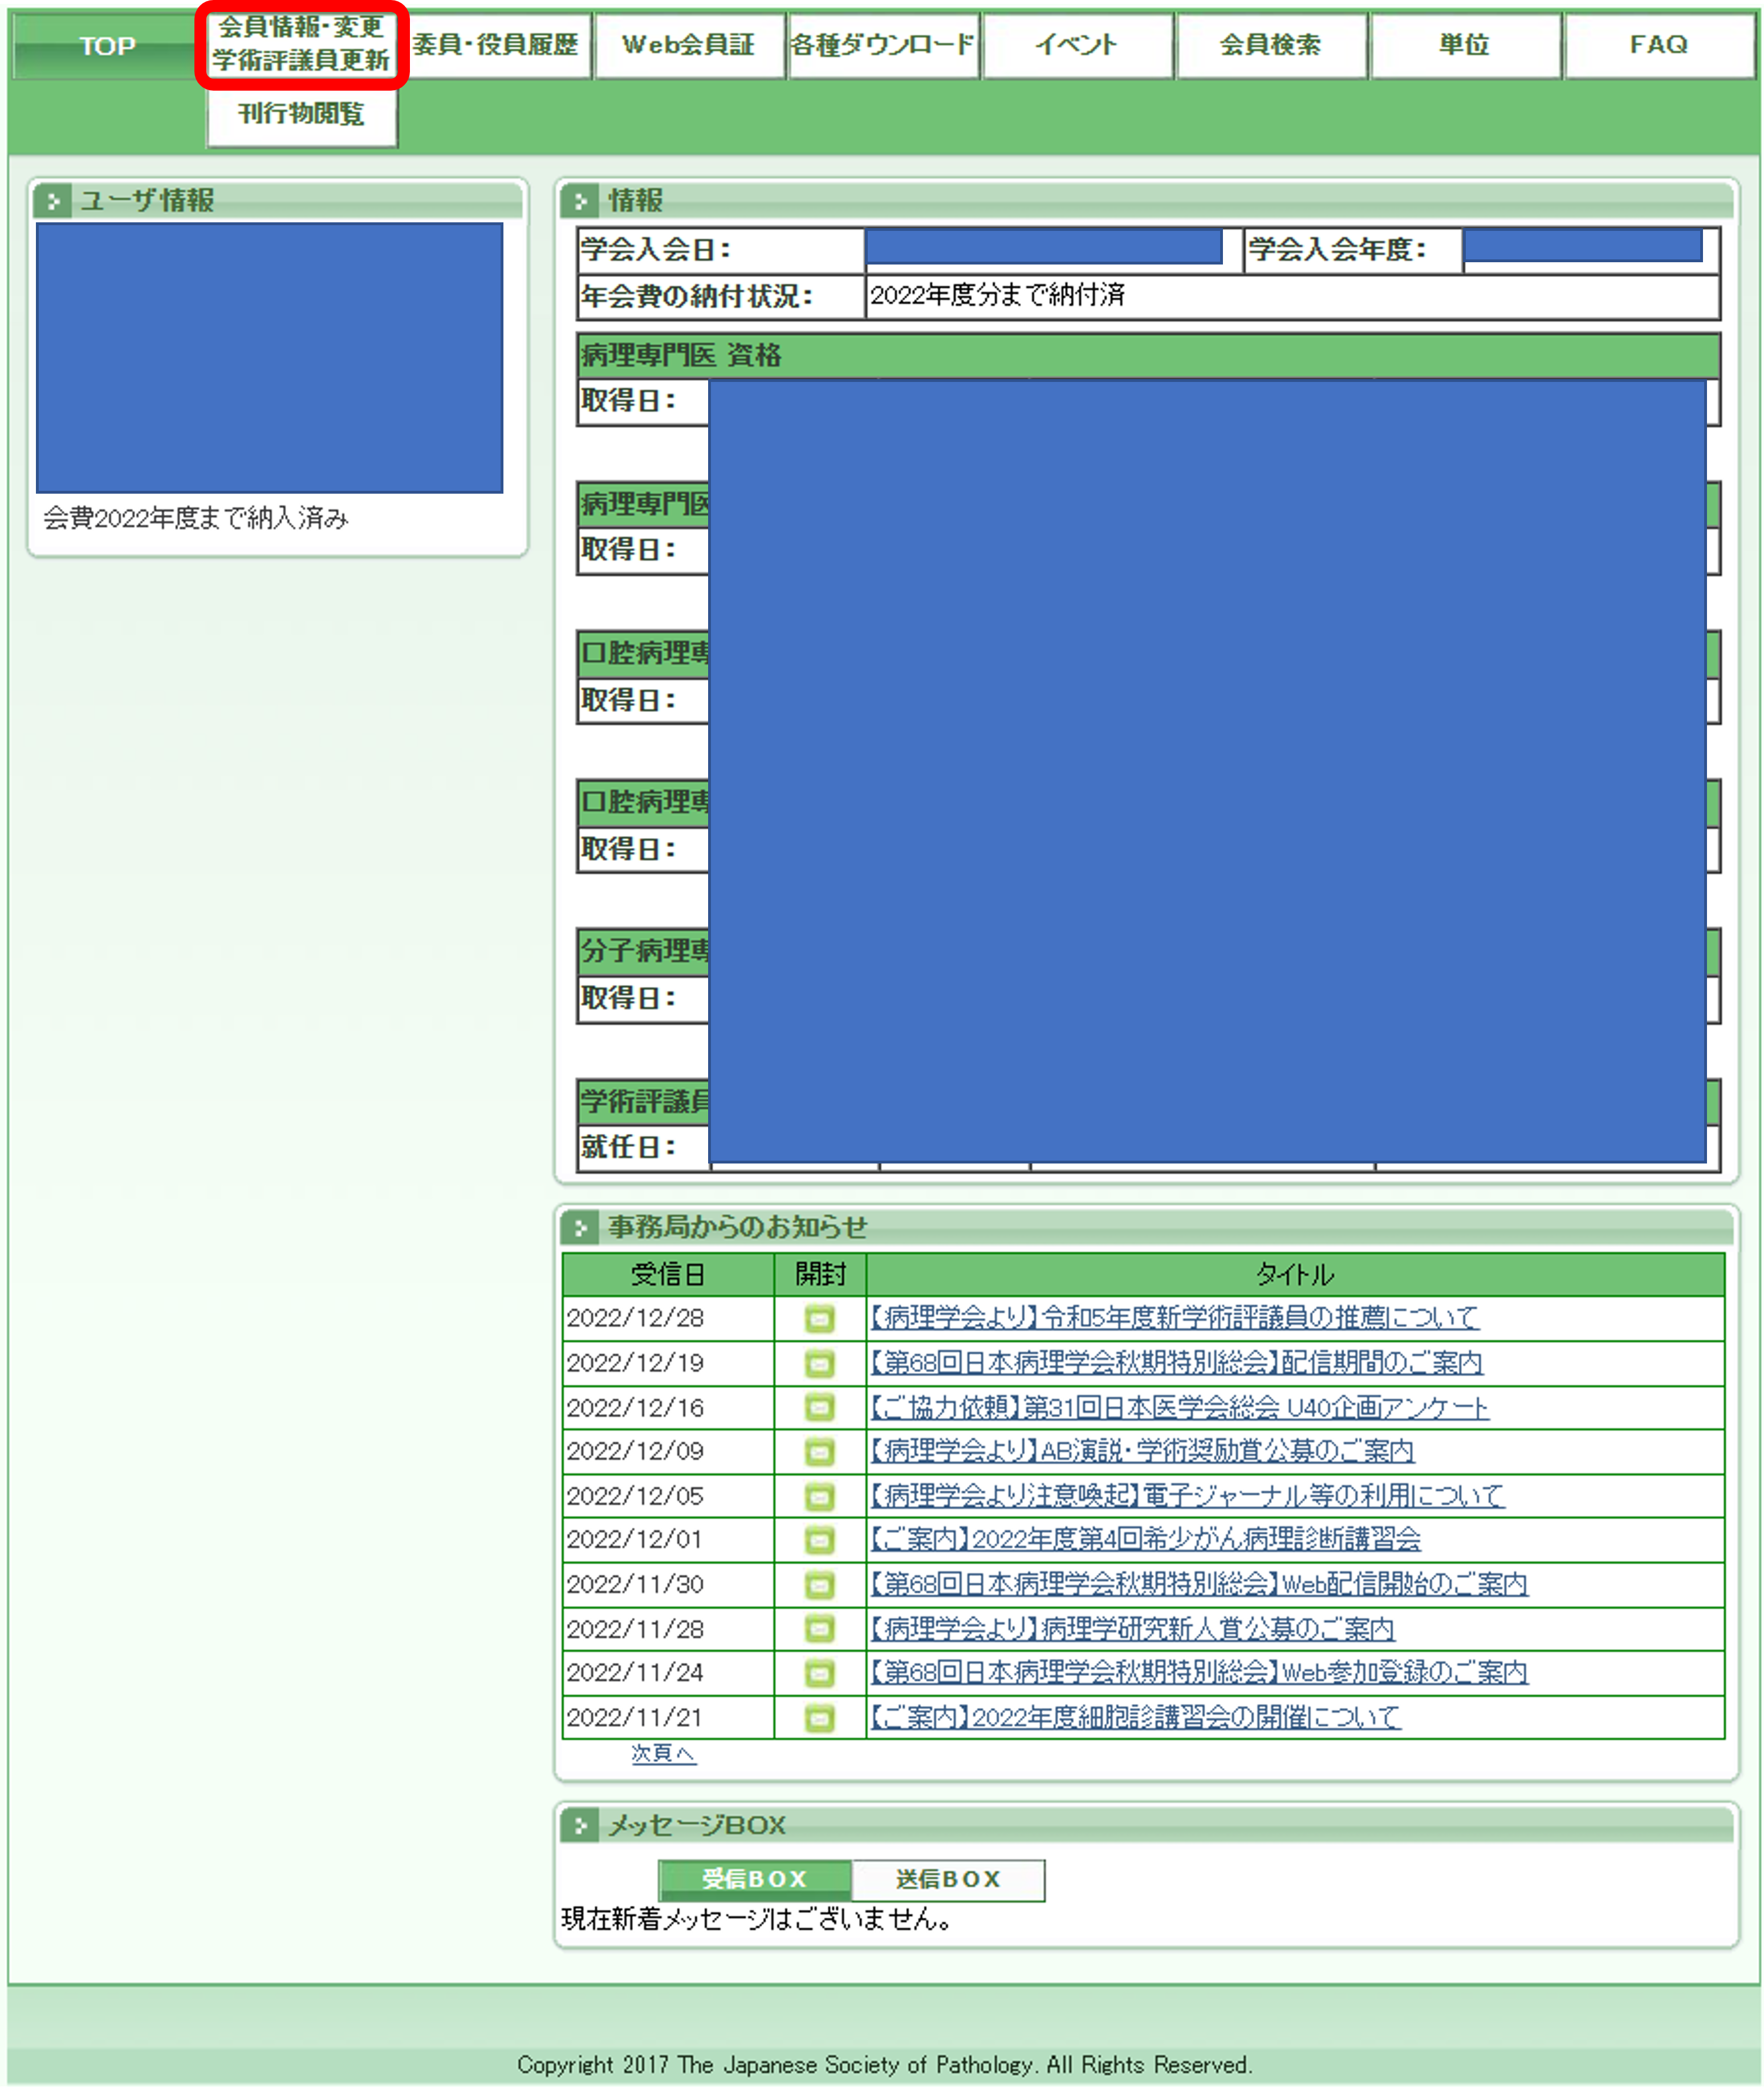This screenshot has width=1764, height=2087.
Task: Open mail icon for 2022/11/24 notice
Action: pos(819,1674)
